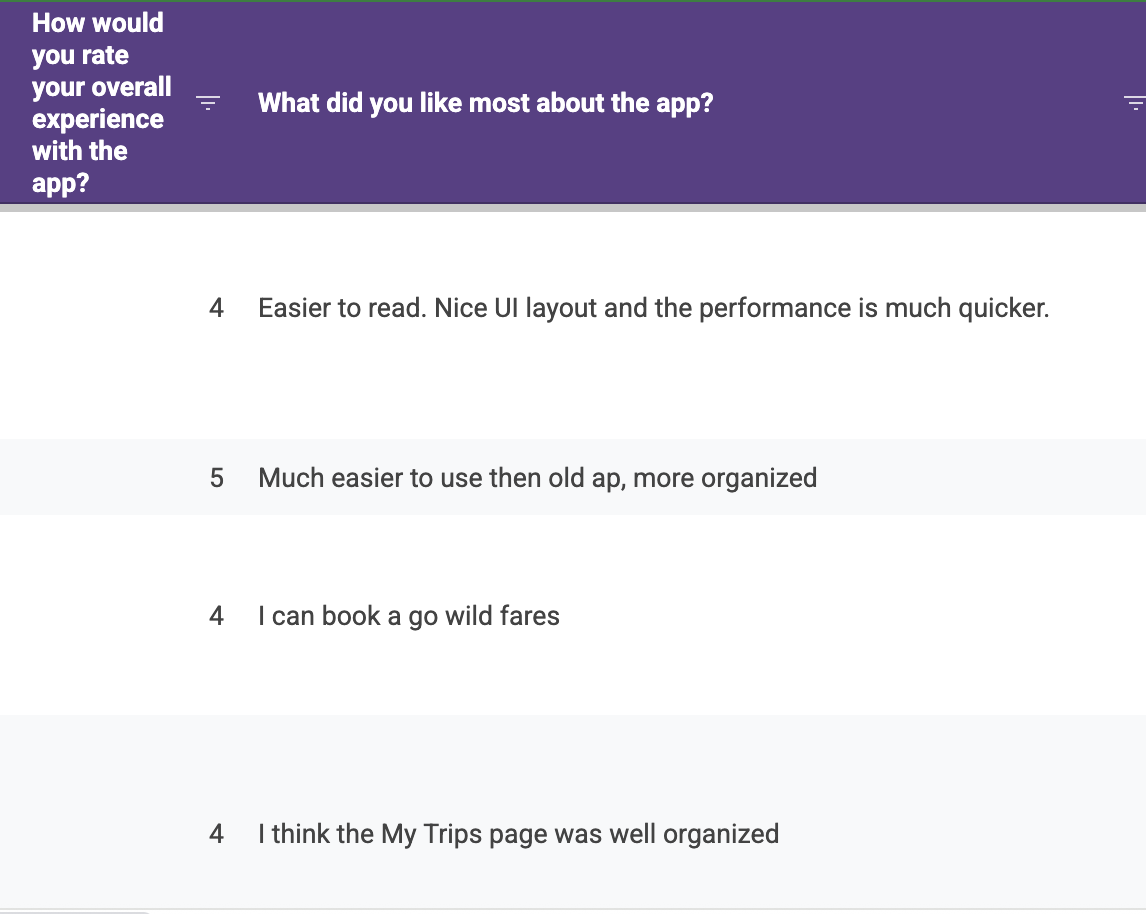Select the 'What did you like most about the app?' header
The width and height of the screenshot is (1146, 914).
[x=485, y=103]
